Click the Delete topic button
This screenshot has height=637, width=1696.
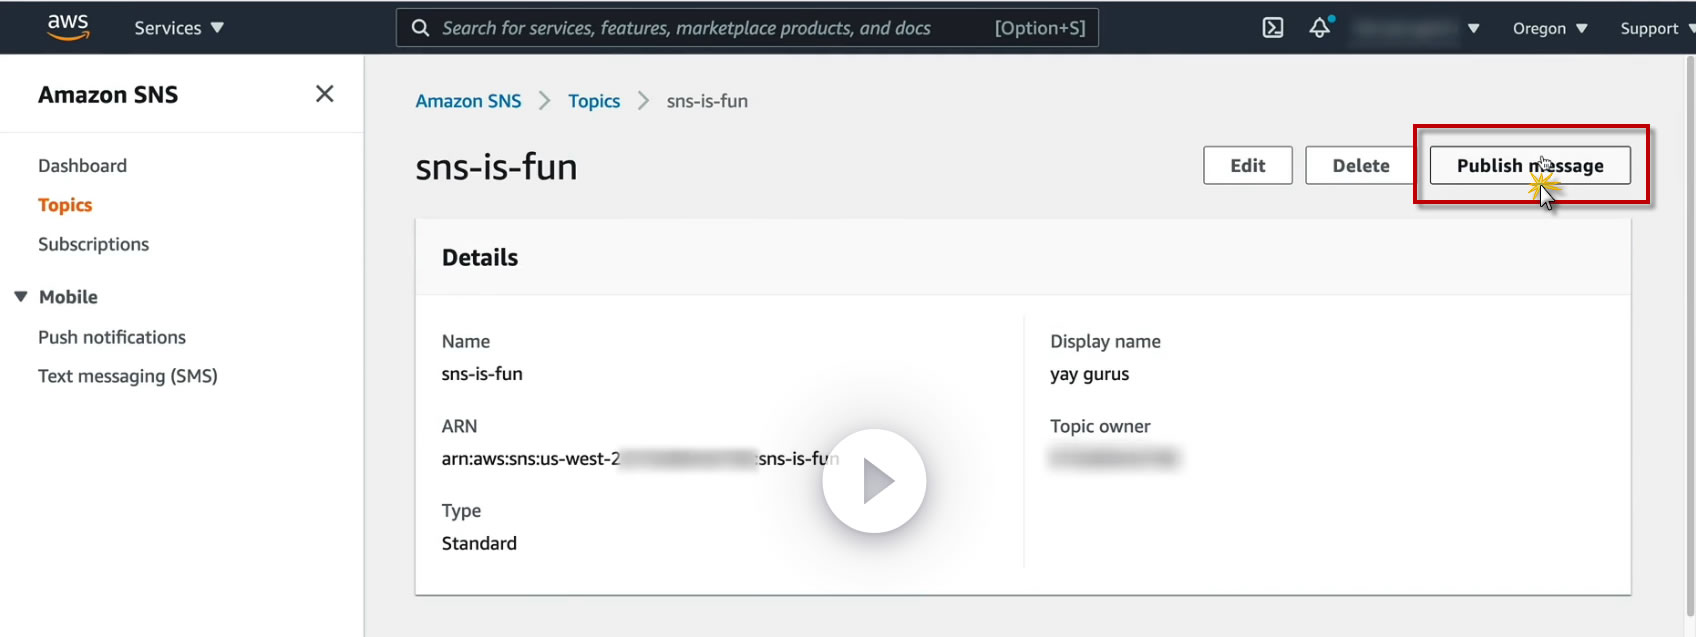(x=1361, y=165)
